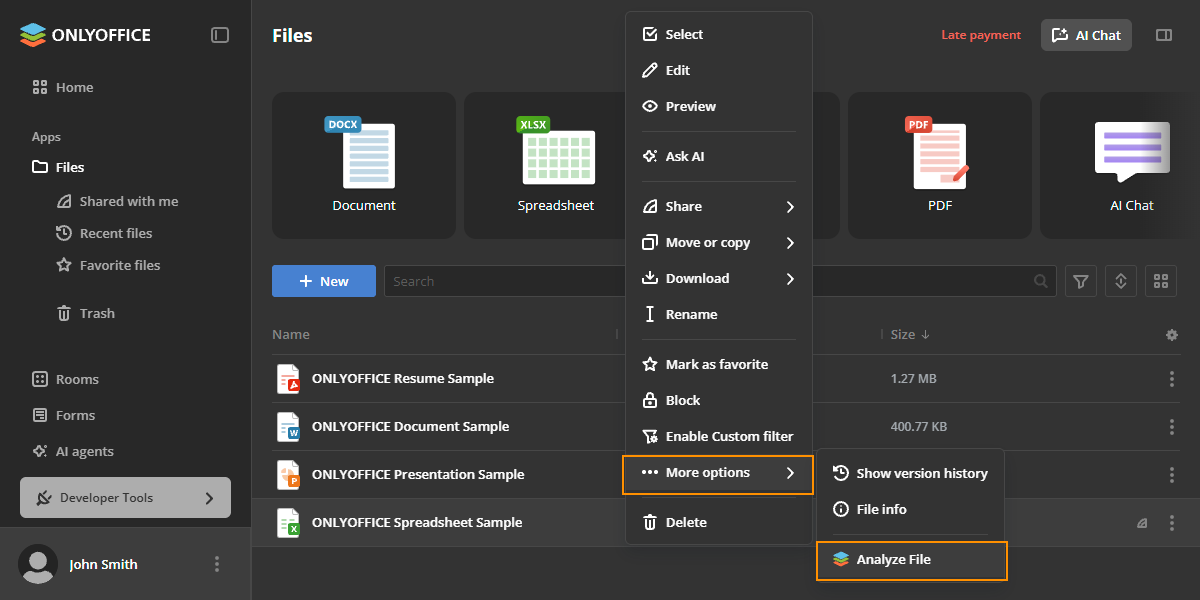Open AI Chat button in header
This screenshot has height=600, width=1200.
[1086, 35]
